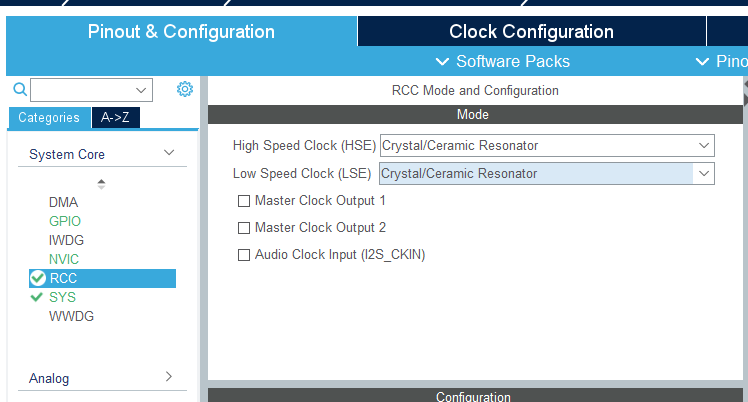The width and height of the screenshot is (748, 402).
Task: Select DMA peripheral entry
Action: coord(63,202)
